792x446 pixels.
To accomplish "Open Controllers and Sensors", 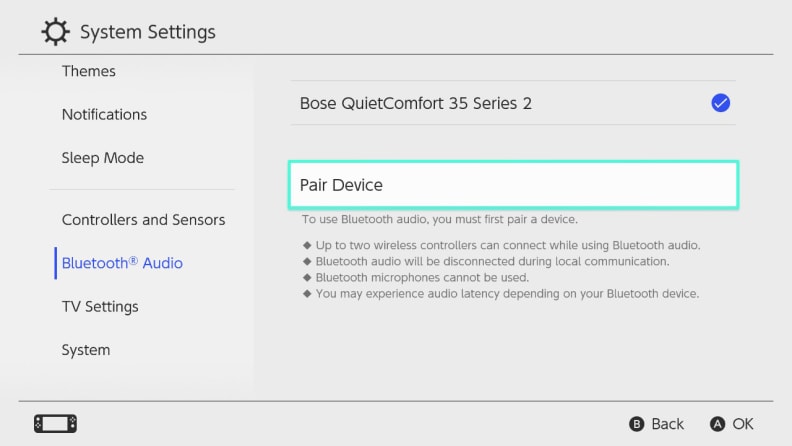I will (143, 220).
